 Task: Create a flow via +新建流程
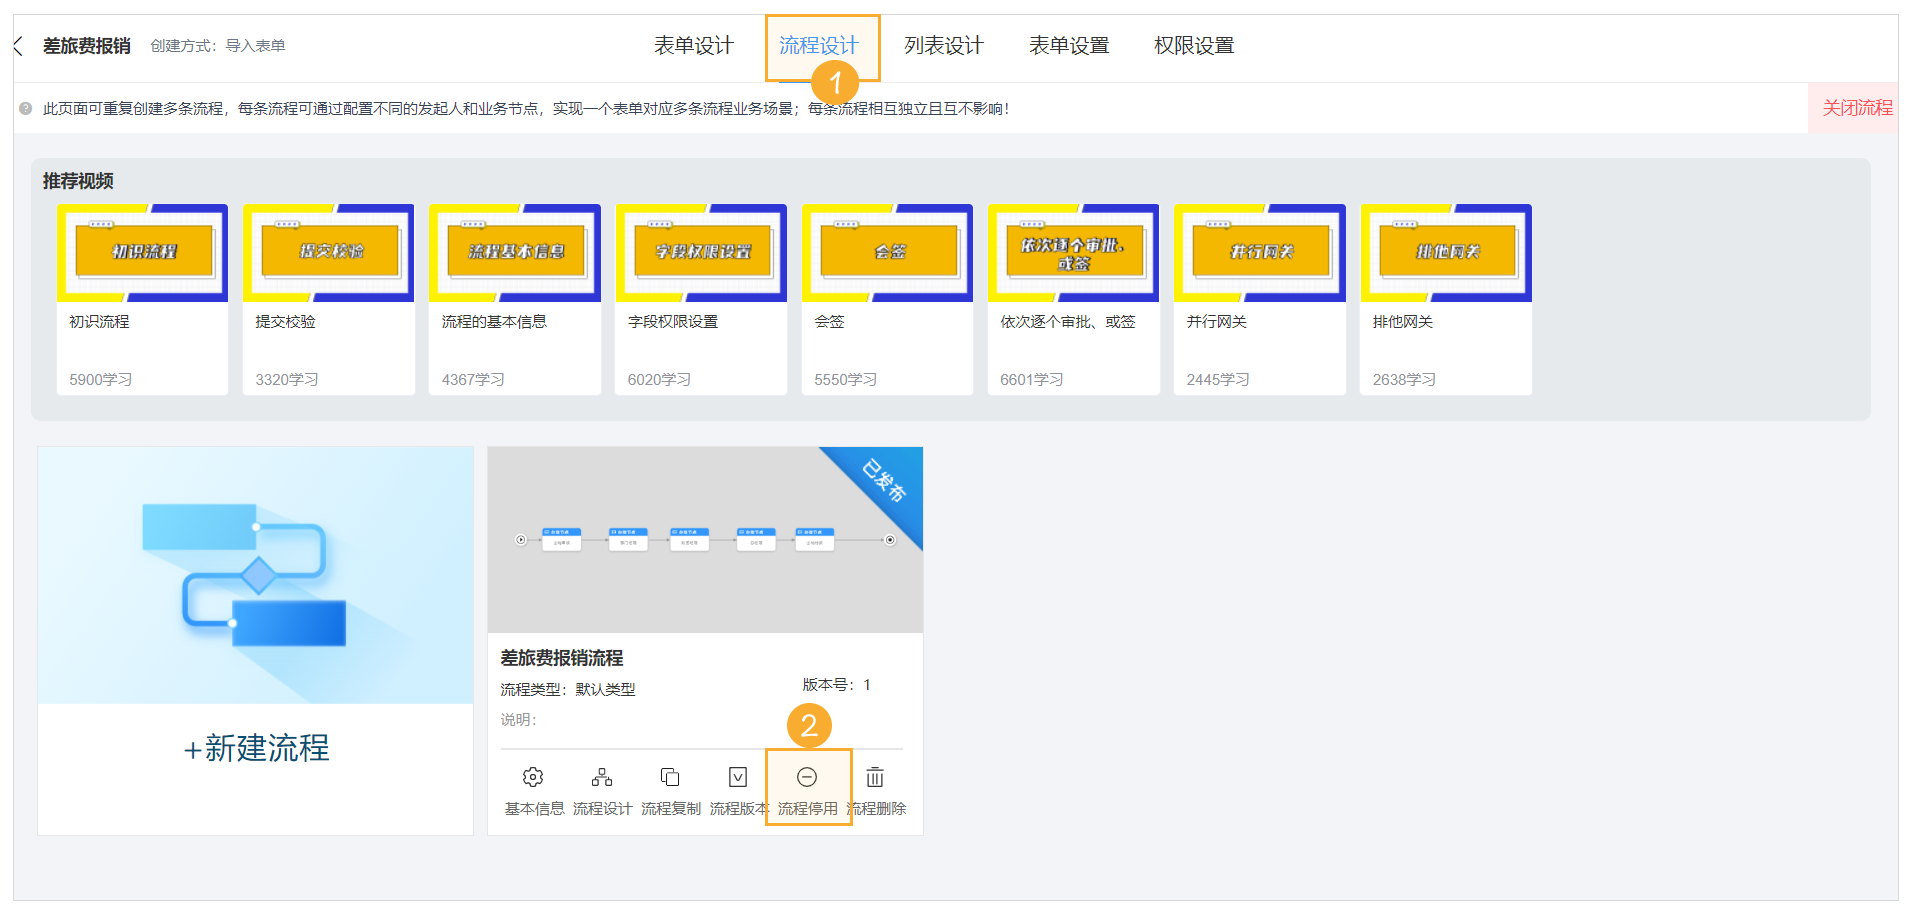pos(255,749)
